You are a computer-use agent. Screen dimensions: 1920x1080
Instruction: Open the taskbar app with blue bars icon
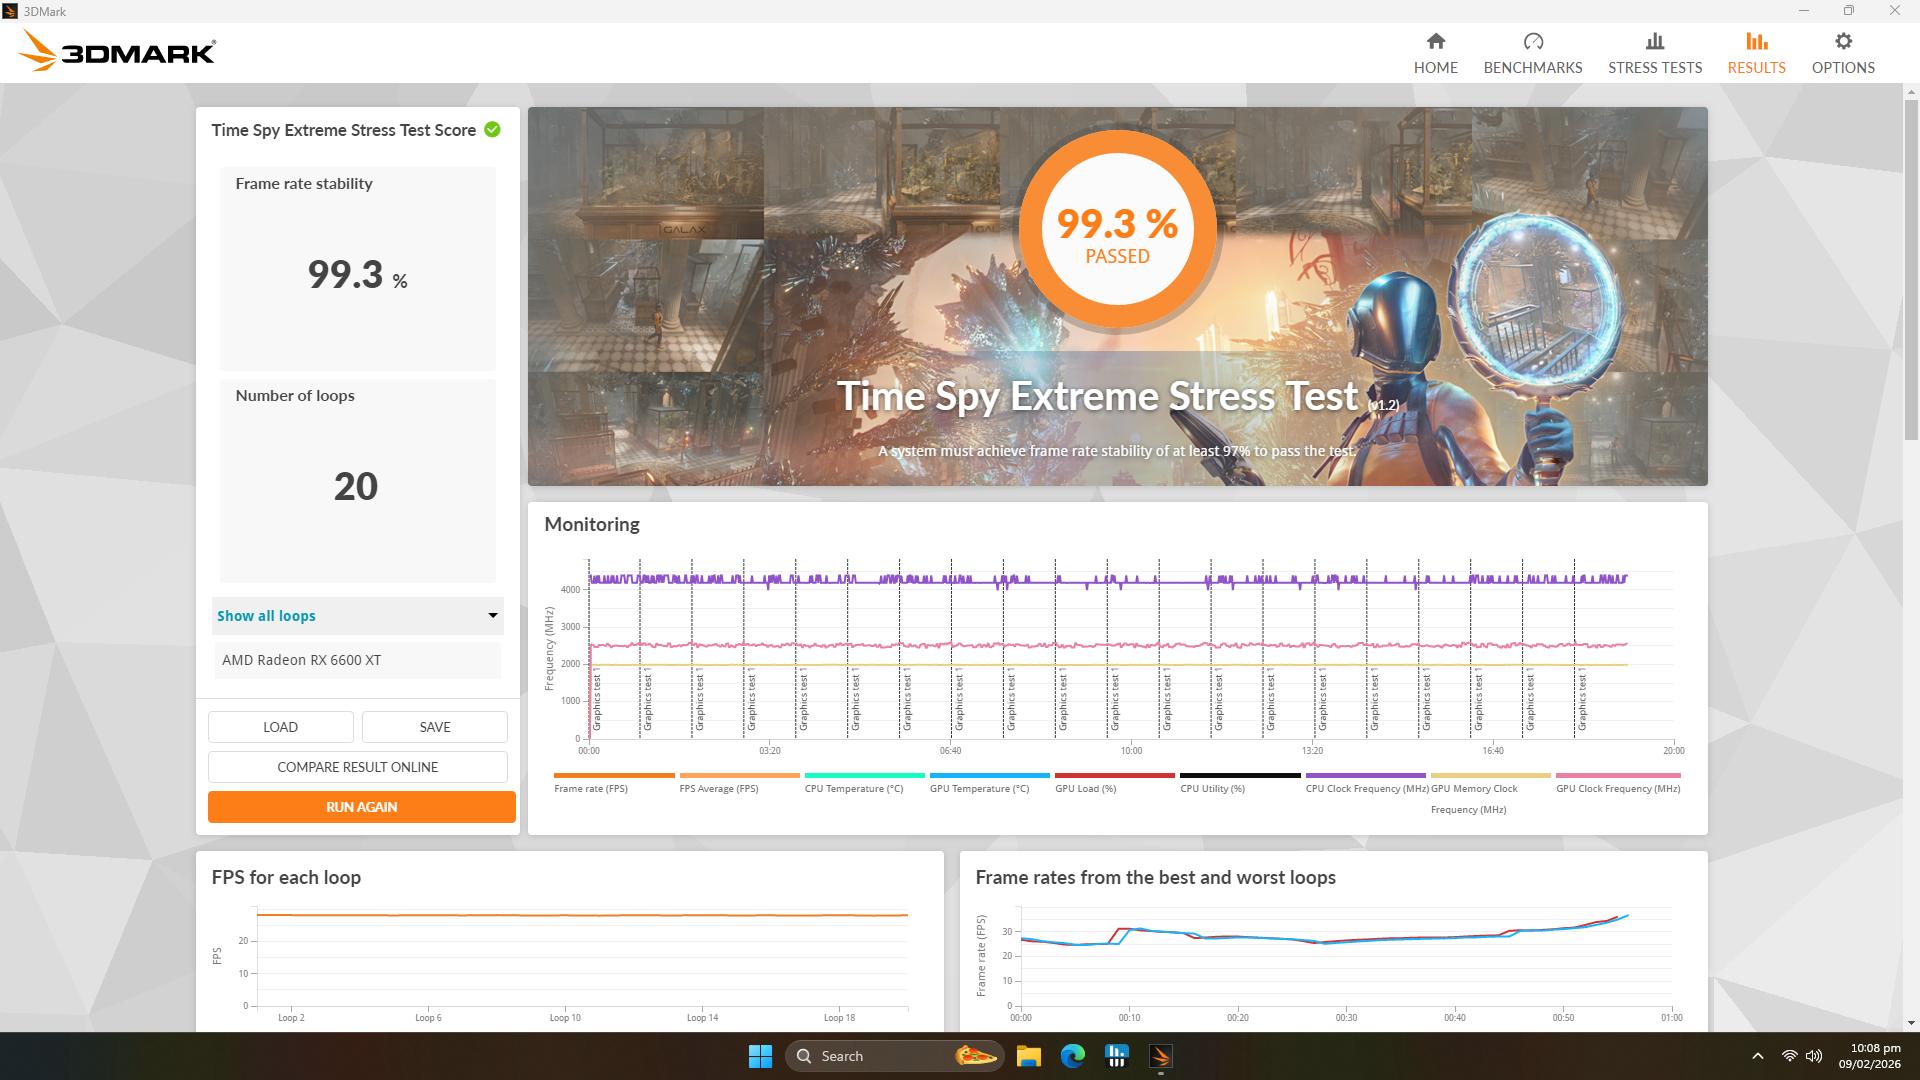pos(1117,1056)
